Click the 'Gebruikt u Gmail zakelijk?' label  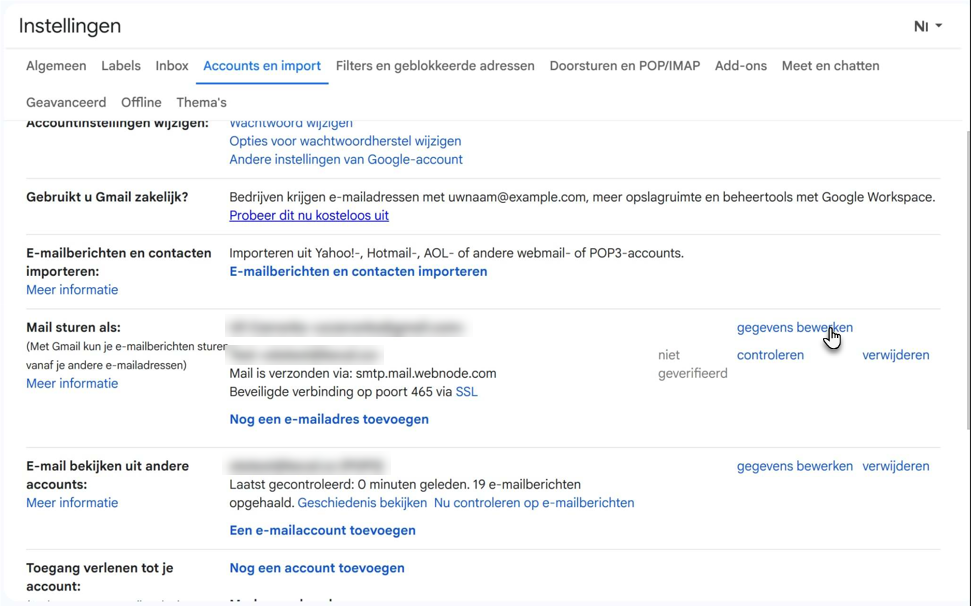point(107,197)
